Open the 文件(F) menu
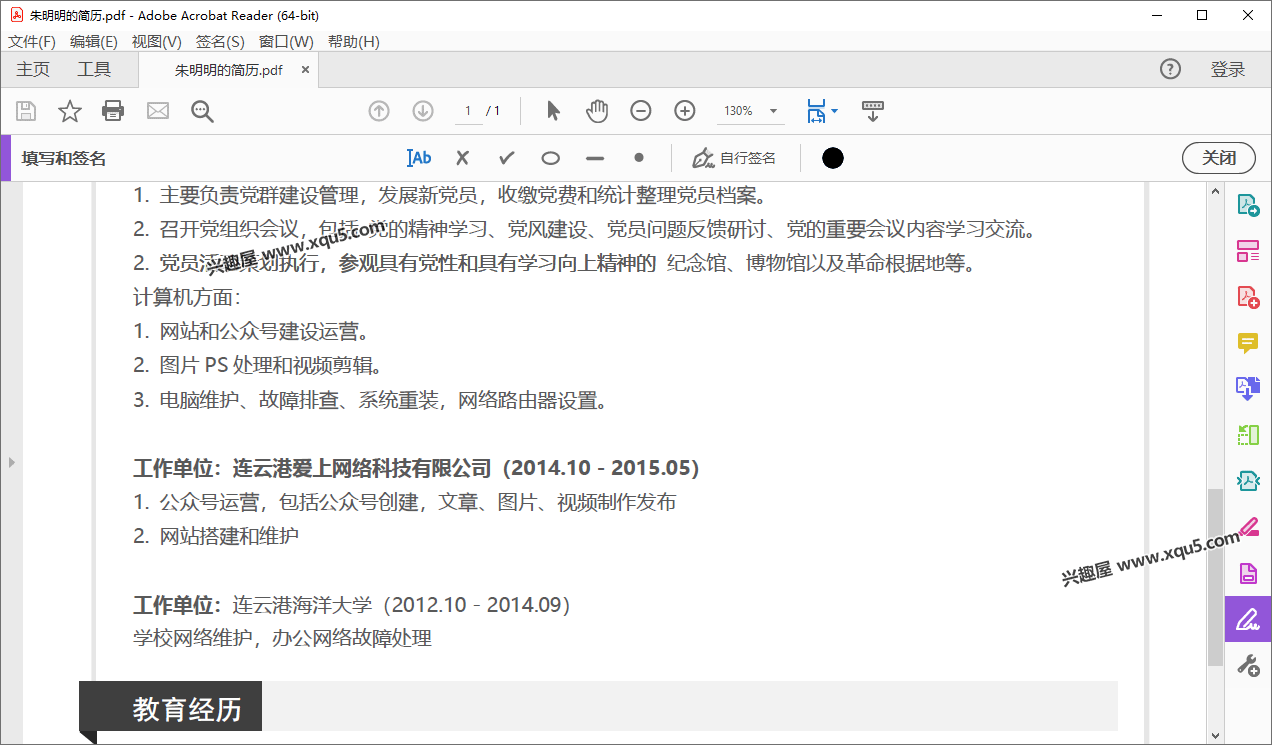1272x745 pixels. (x=32, y=41)
